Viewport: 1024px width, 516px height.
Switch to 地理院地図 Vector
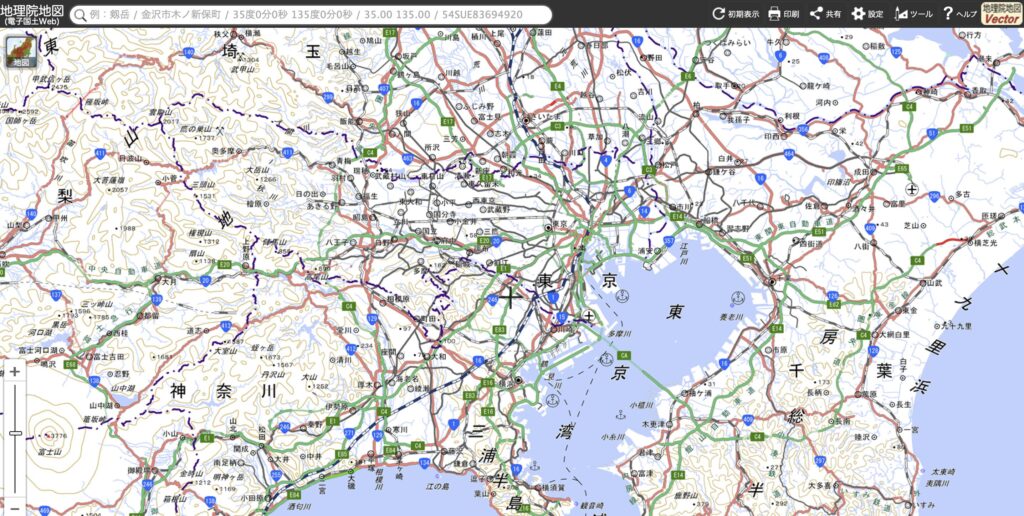coord(1001,13)
